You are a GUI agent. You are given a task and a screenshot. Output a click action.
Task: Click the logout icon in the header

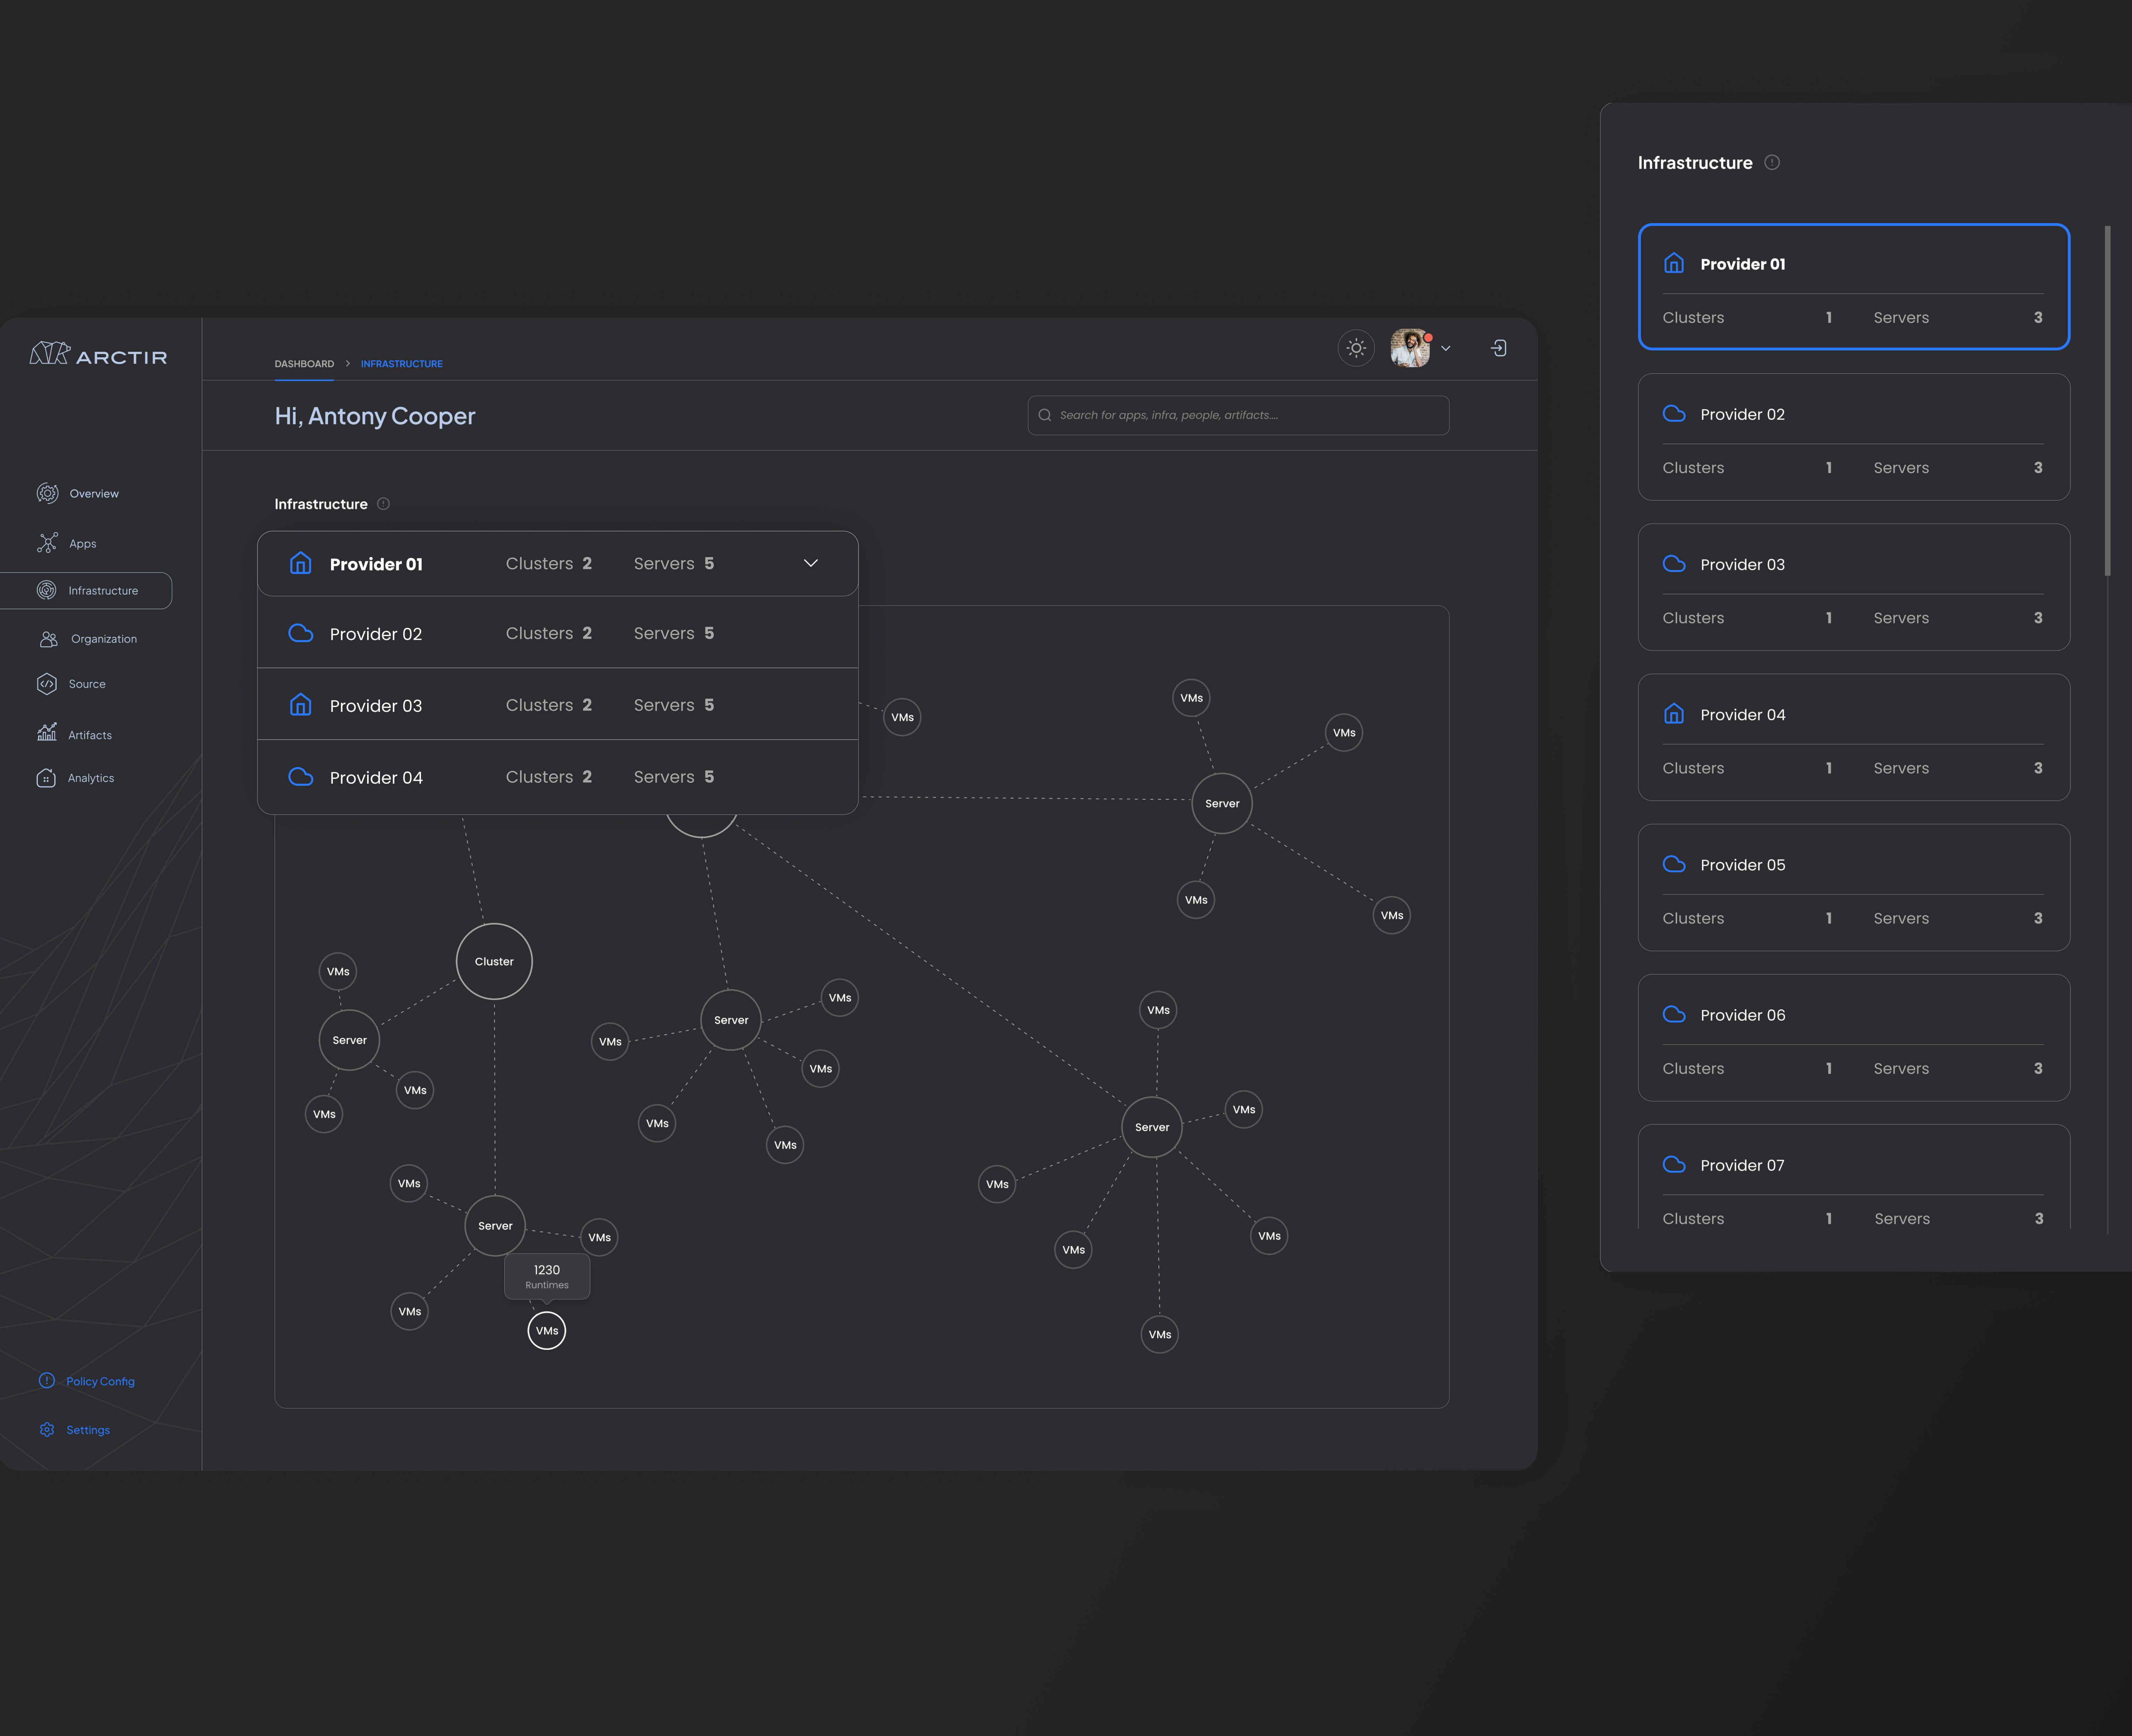pyautogui.click(x=1498, y=348)
